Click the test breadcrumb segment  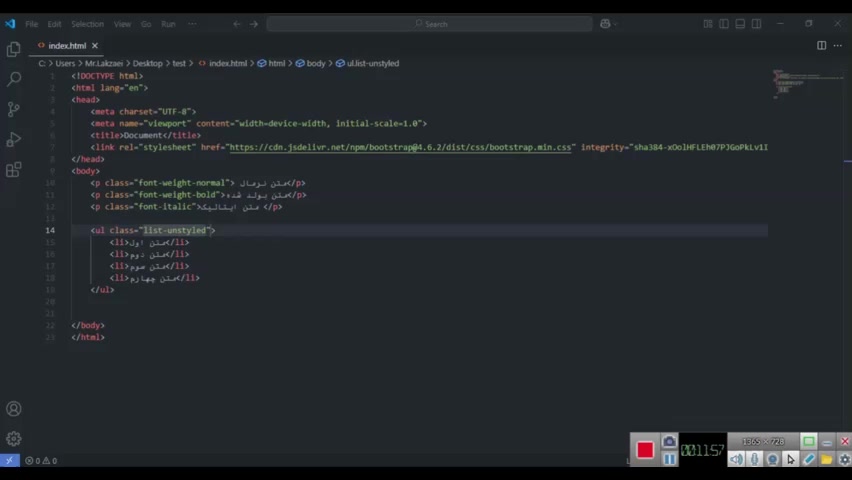point(179,64)
